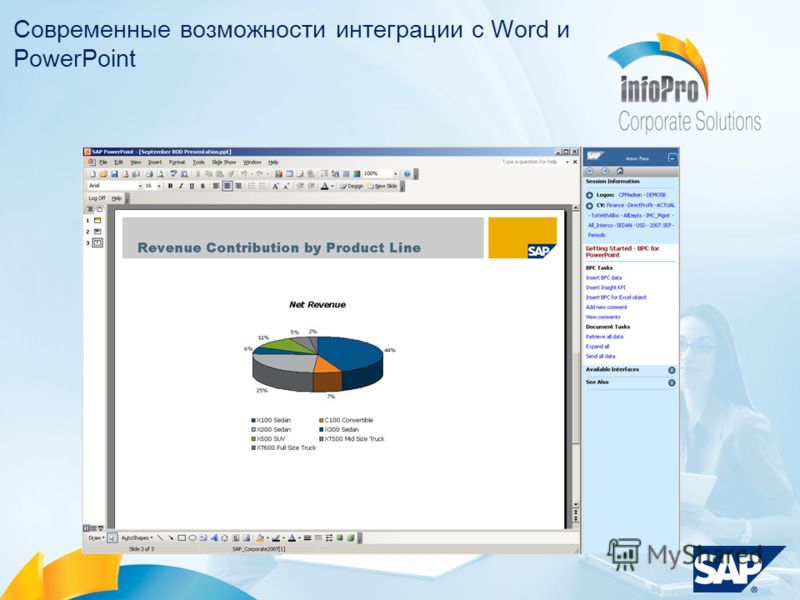800x600 pixels.
Task: Toggle Underline formatting
Action: (x=192, y=186)
